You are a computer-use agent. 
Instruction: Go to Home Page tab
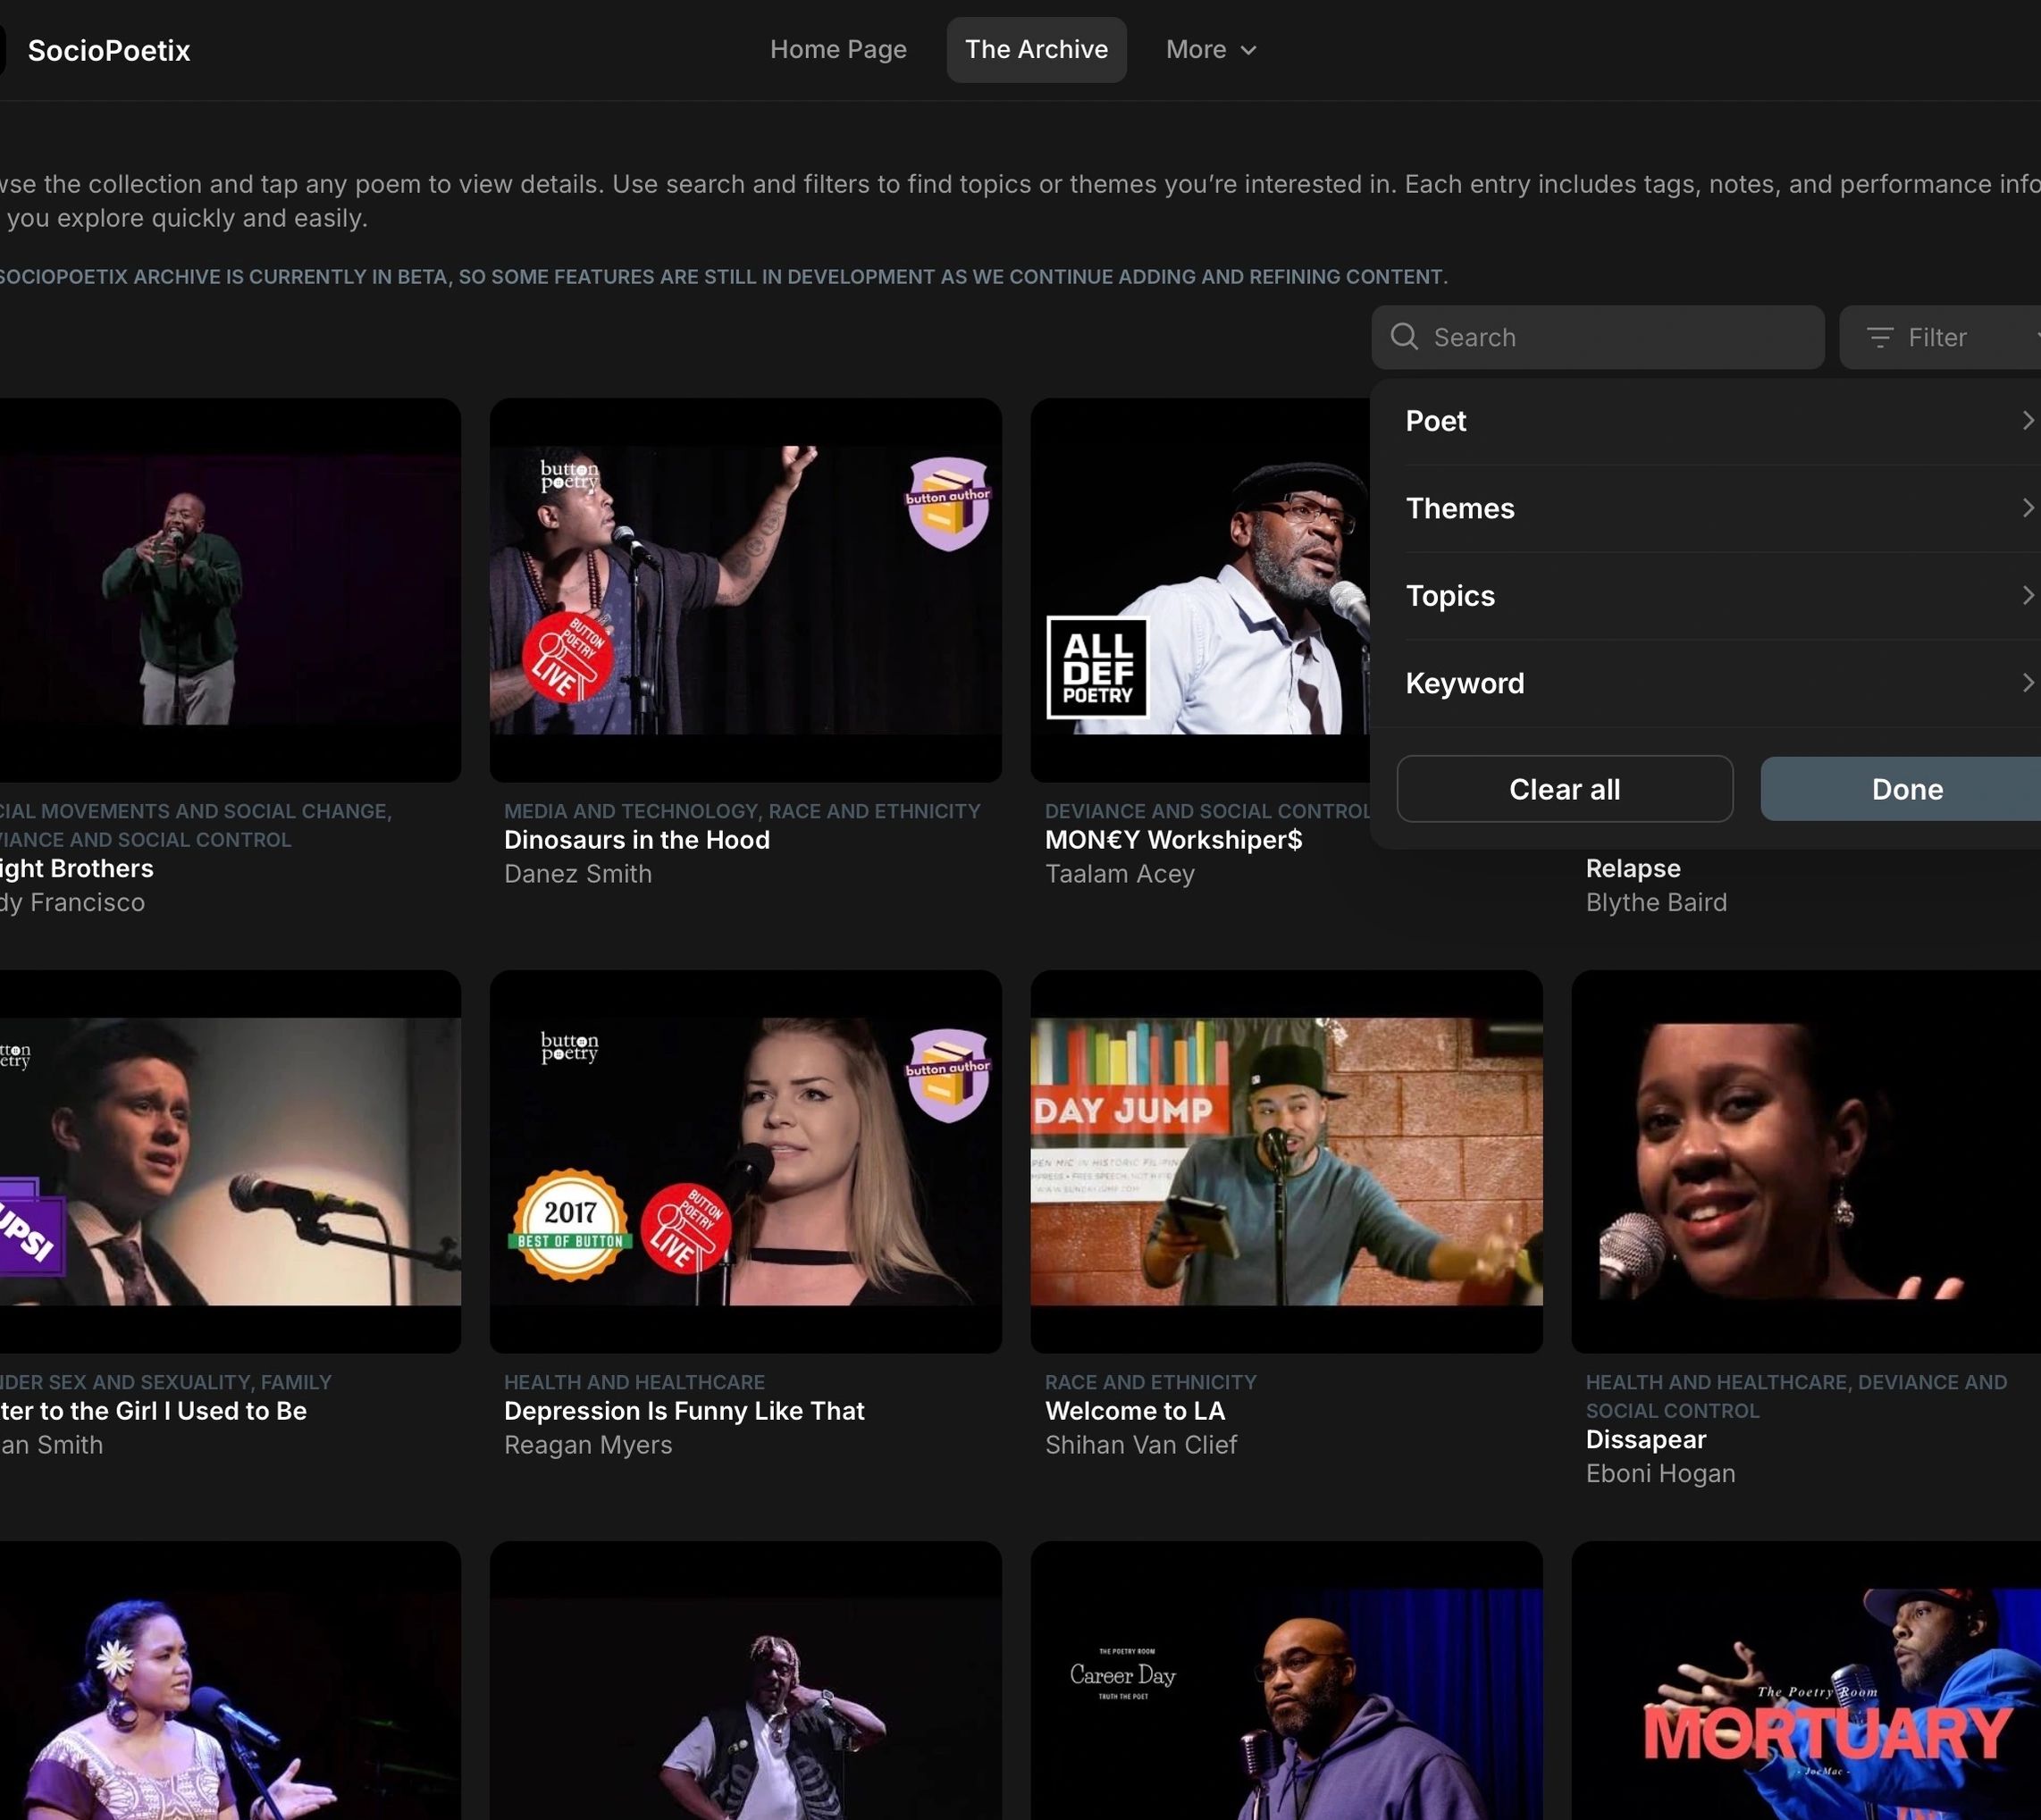838,49
